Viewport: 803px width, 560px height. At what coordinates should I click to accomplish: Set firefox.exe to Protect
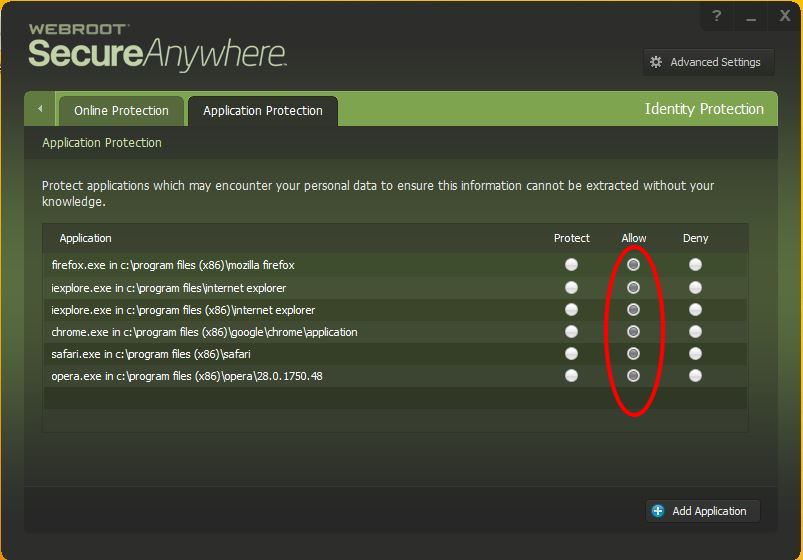[571, 265]
